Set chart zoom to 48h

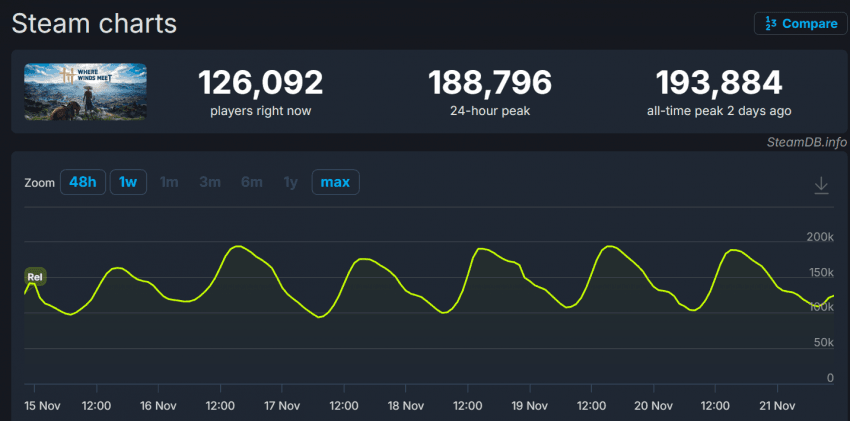[x=82, y=182]
